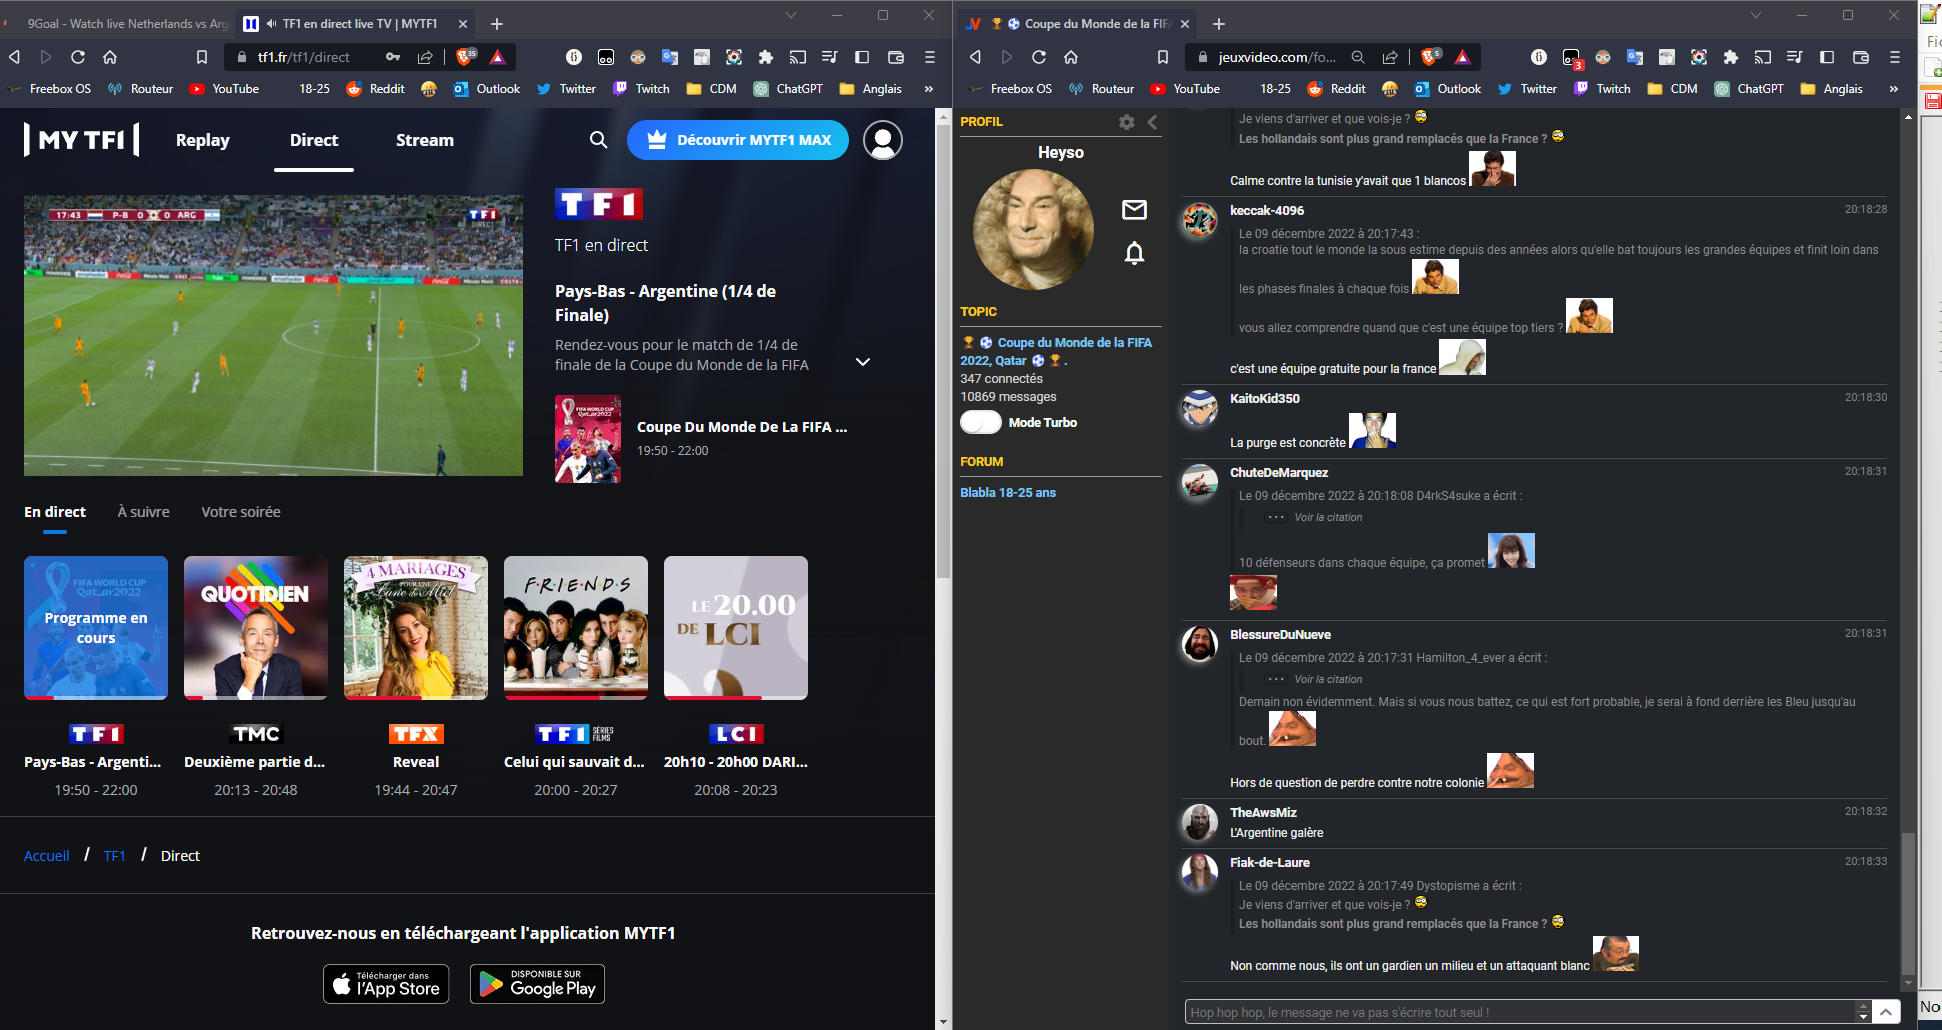The height and width of the screenshot is (1030, 1942).
Task: Open the Blabla 18-25 ans forum link
Action: coord(1008,493)
